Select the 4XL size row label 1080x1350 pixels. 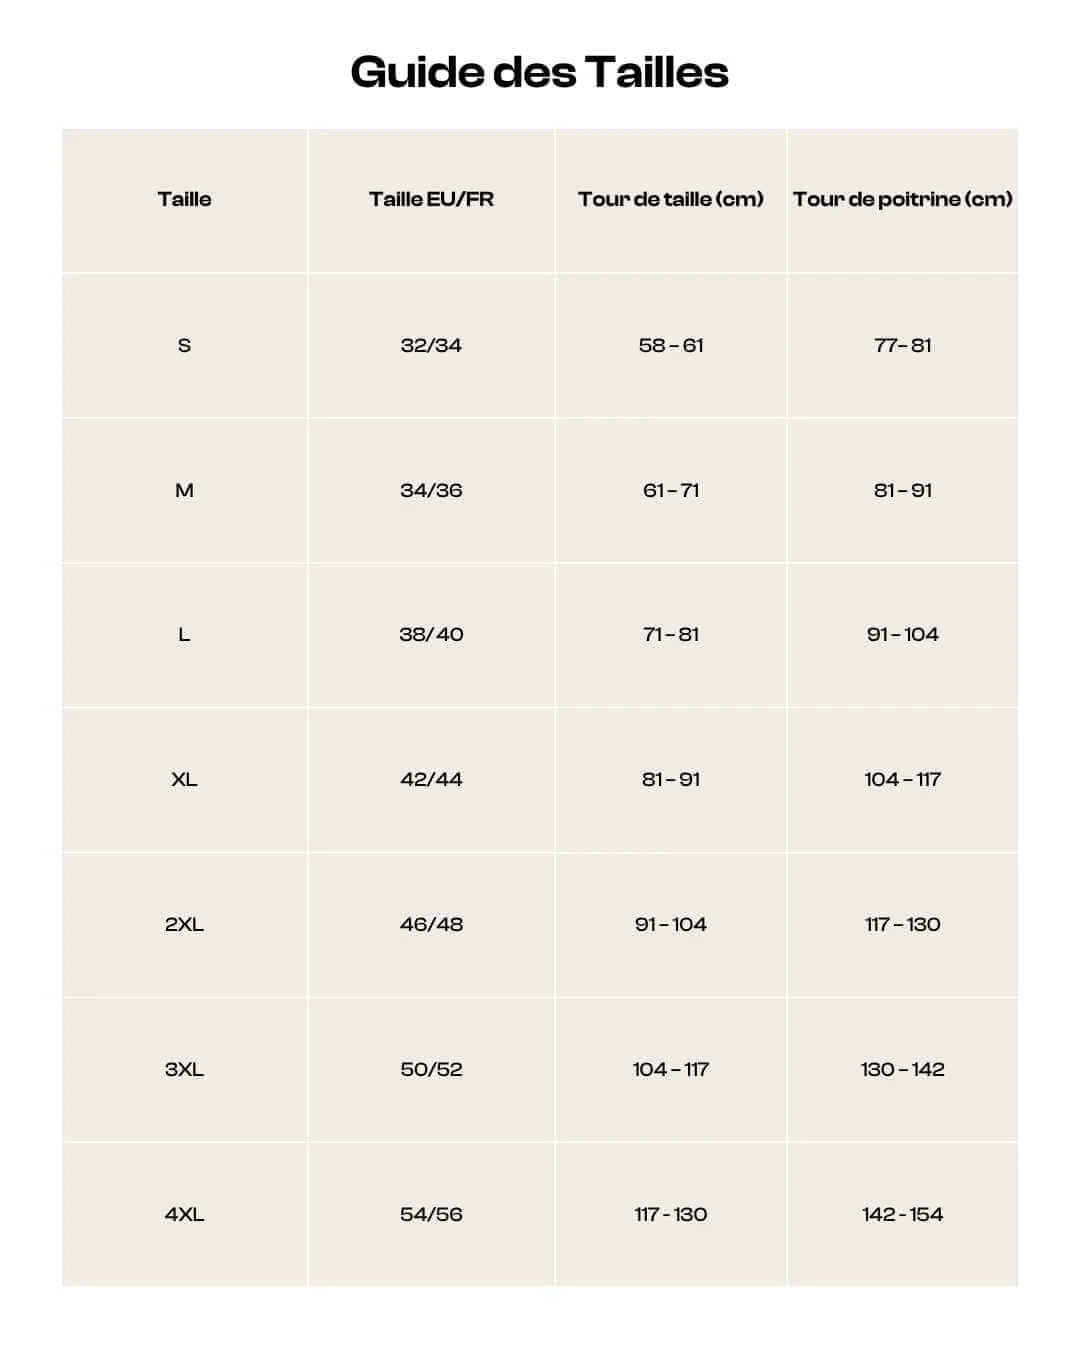(184, 1214)
